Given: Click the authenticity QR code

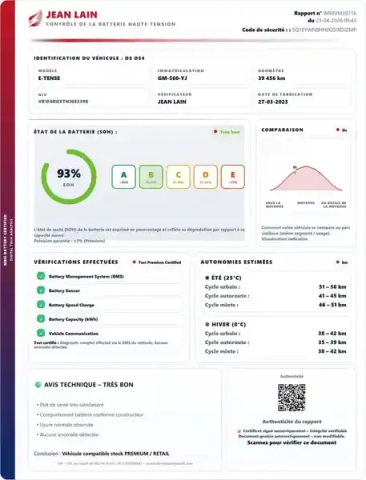Looking at the screenshot, I should tap(292, 397).
